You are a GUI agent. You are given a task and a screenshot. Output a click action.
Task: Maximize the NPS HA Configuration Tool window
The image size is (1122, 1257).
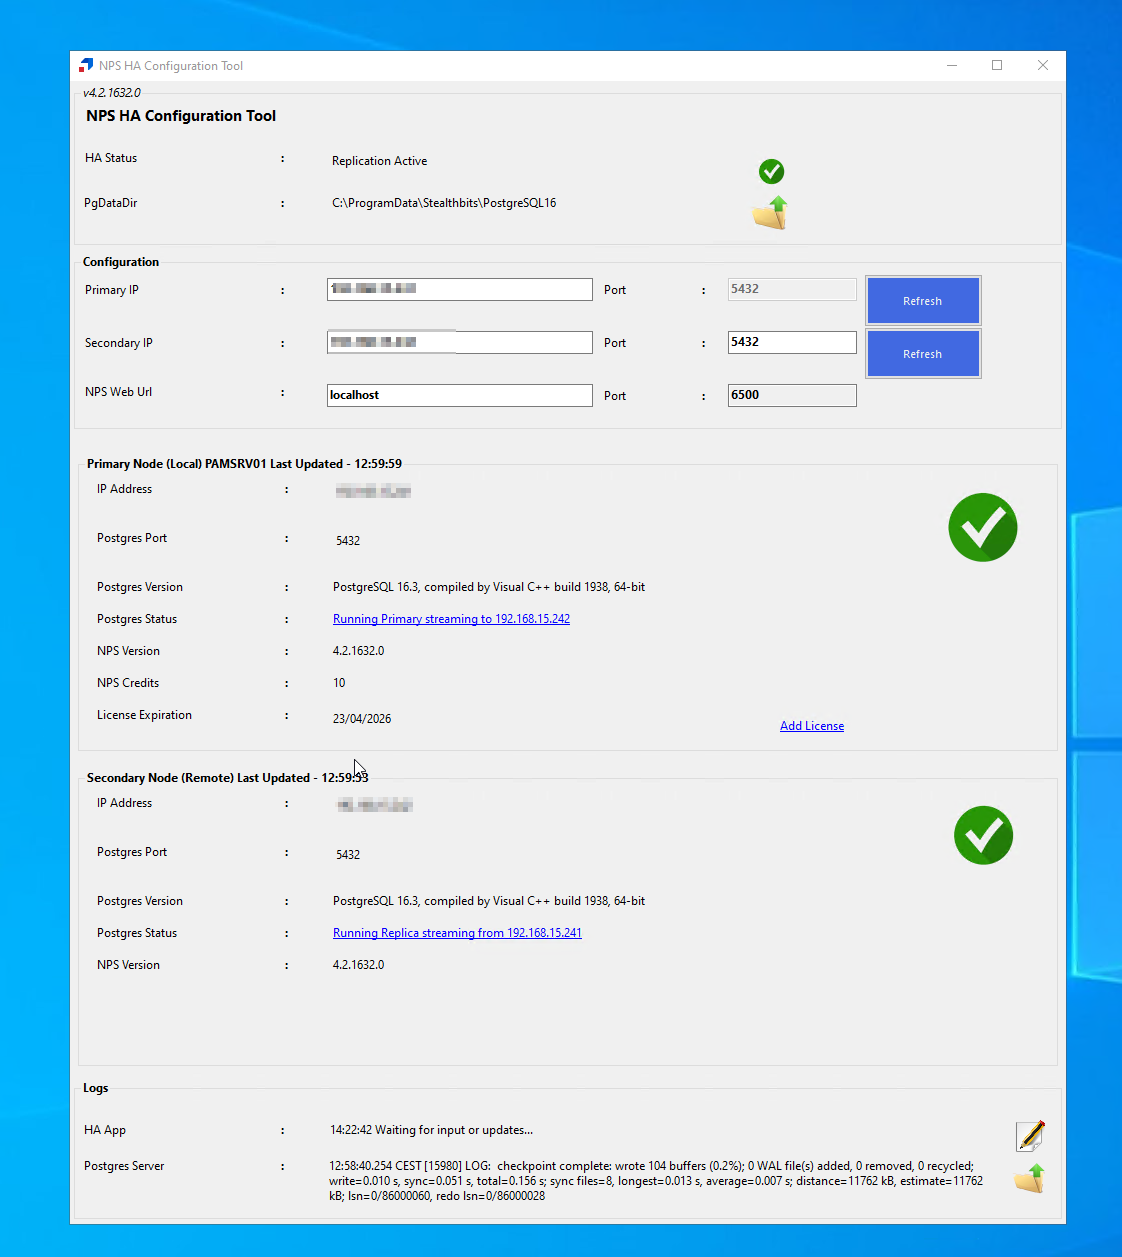tap(997, 66)
